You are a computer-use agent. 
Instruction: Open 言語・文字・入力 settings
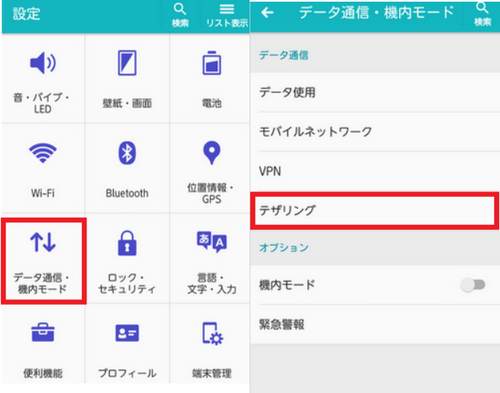click(x=210, y=259)
